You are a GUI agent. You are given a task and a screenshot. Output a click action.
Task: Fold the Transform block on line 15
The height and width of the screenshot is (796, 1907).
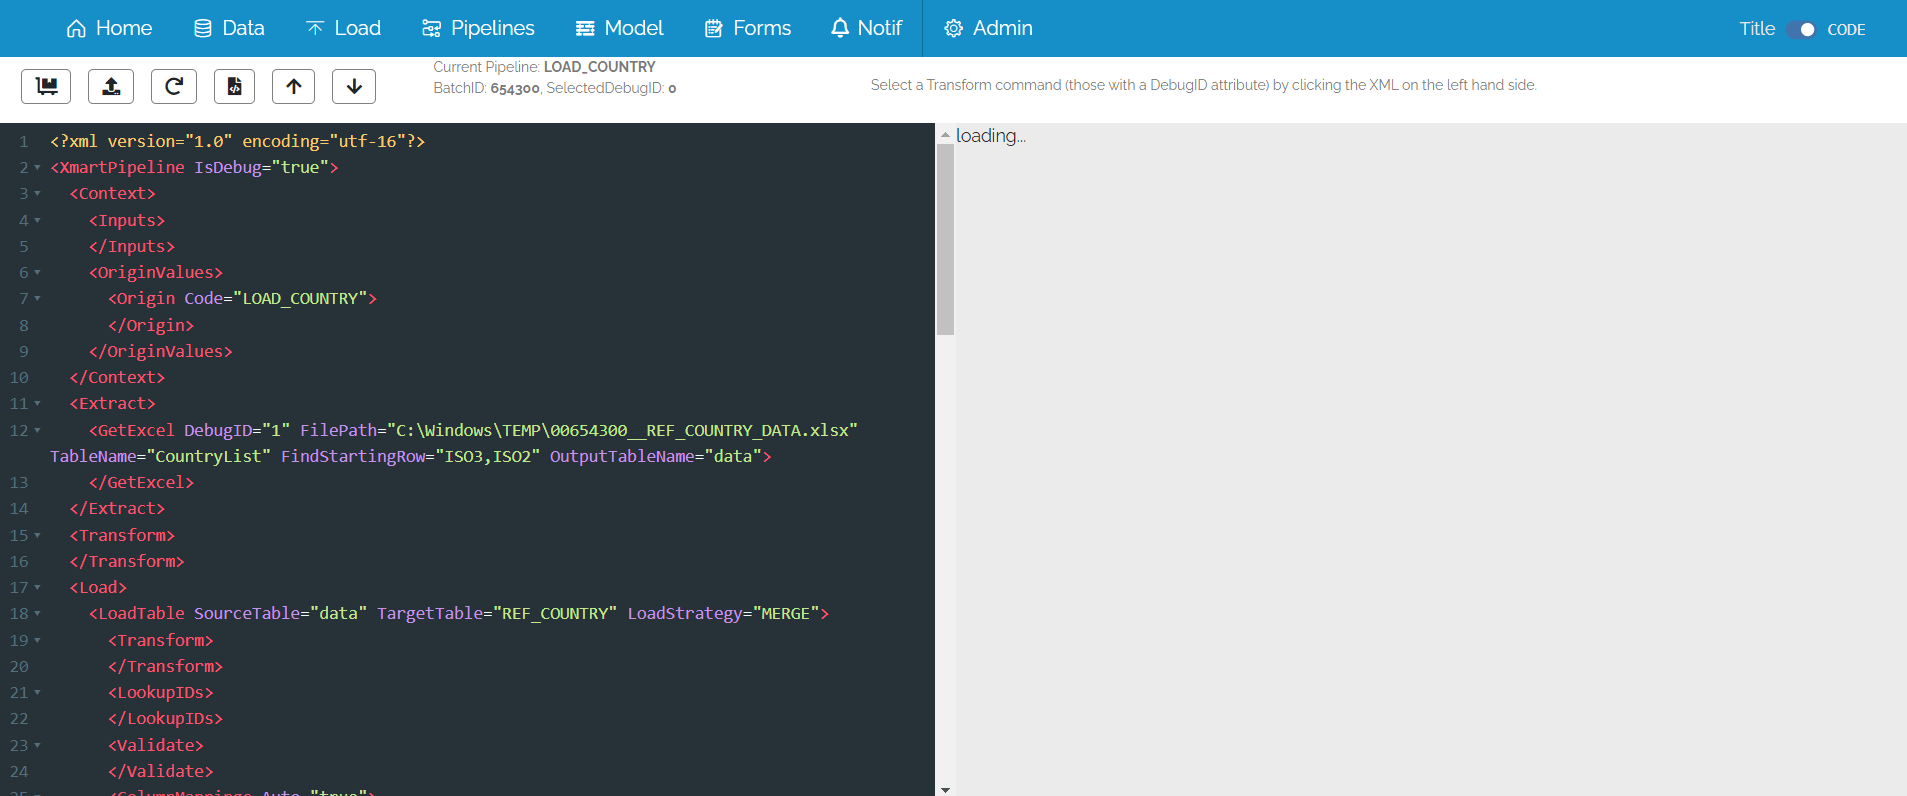[37, 536]
